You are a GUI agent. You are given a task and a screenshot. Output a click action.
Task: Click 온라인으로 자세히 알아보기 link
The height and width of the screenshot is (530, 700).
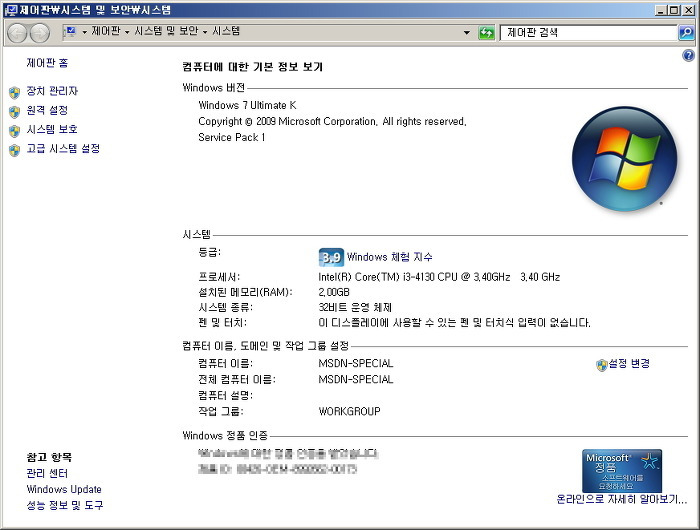point(621,500)
